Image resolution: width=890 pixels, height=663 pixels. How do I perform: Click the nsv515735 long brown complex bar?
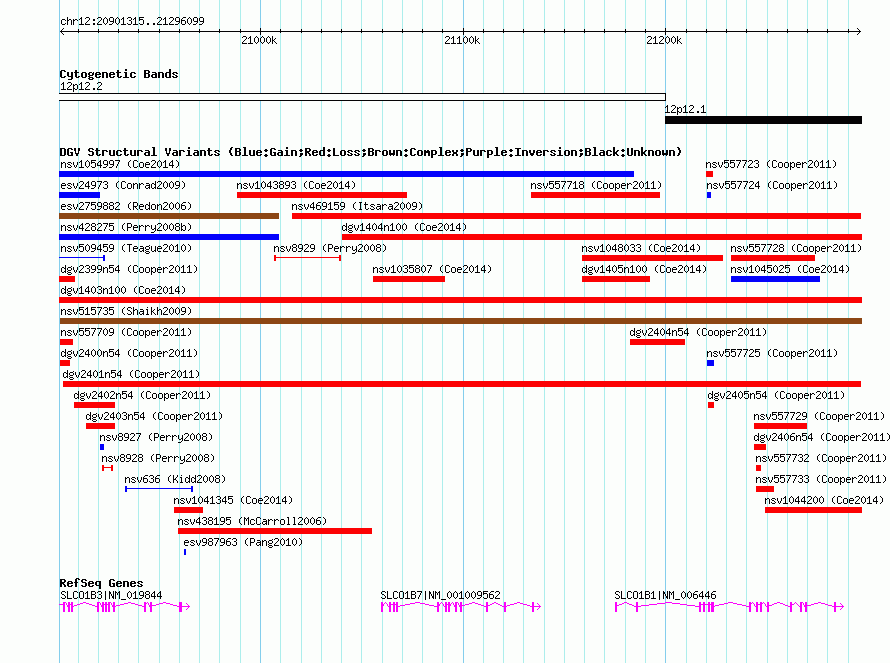coord(461,321)
